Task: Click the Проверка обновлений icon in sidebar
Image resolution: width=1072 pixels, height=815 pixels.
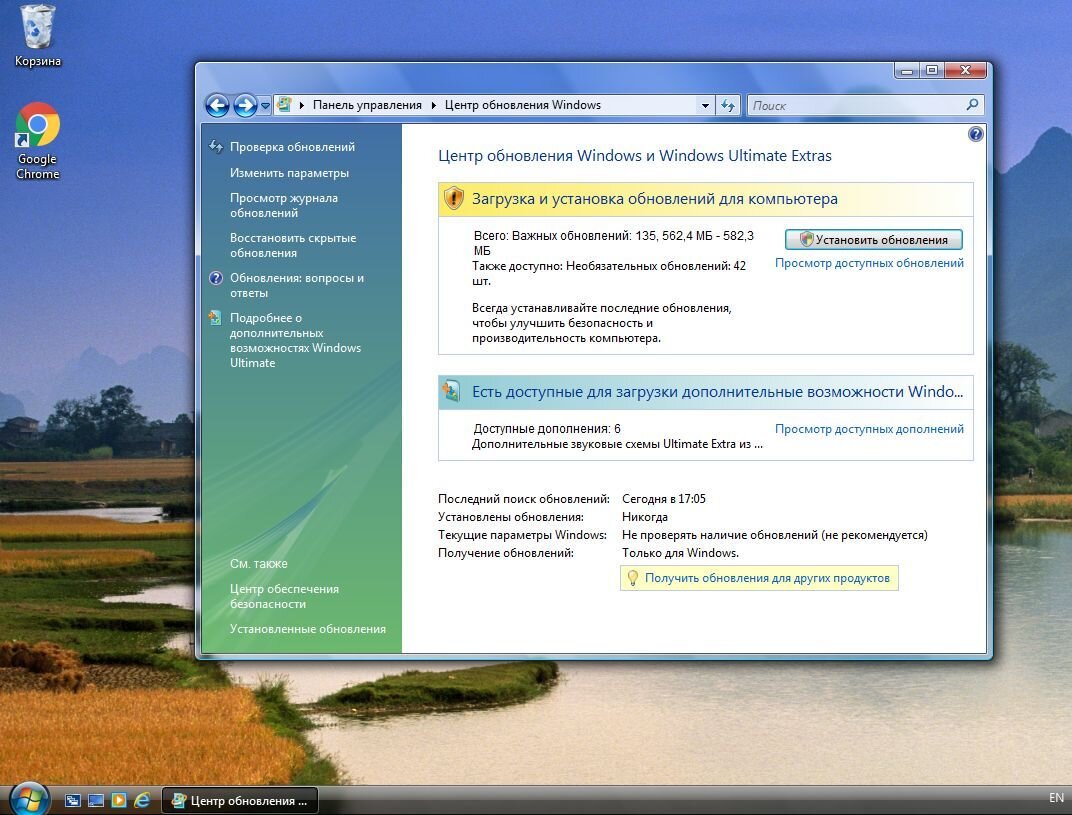Action: click(216, 146)
